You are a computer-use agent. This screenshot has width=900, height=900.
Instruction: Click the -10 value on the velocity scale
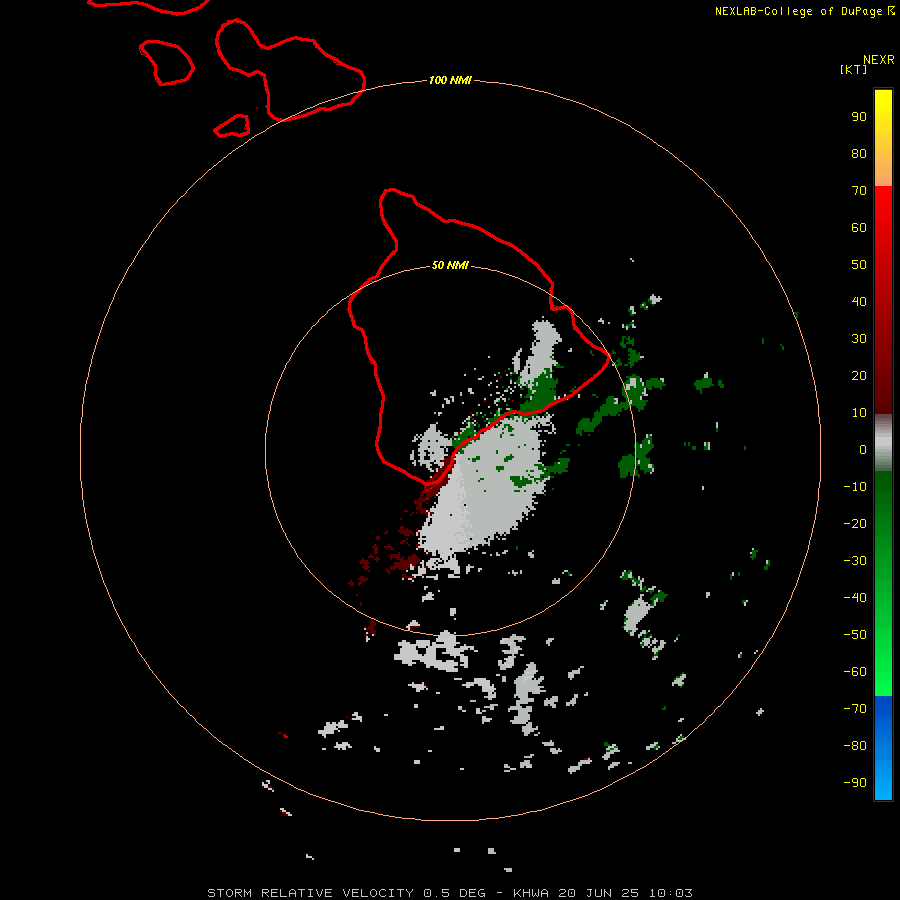click(855, 487)
